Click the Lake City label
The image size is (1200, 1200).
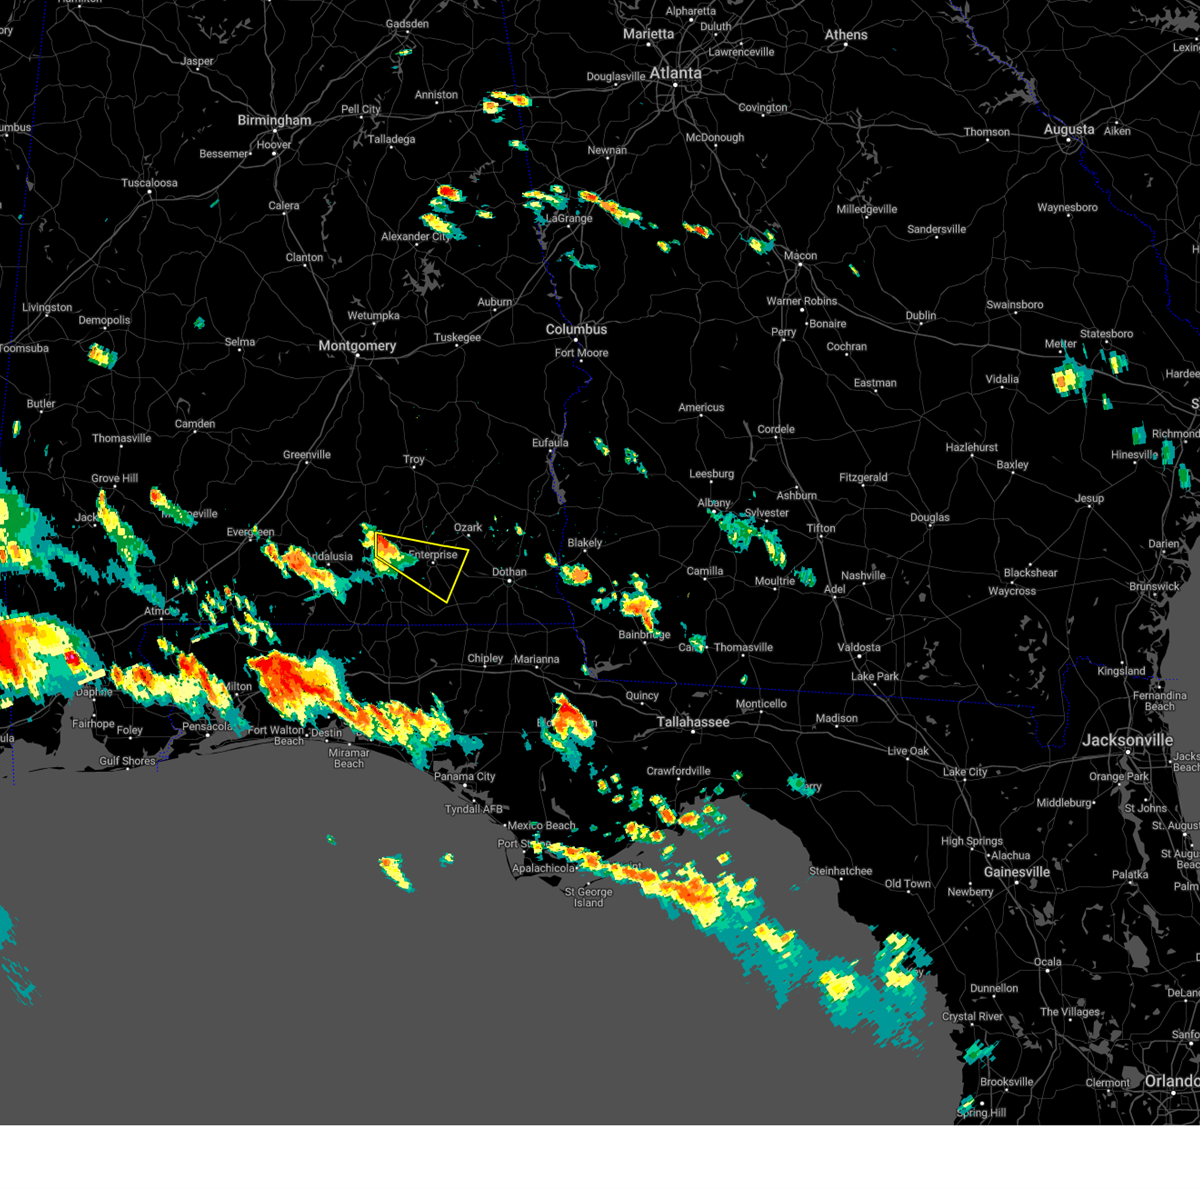click(965, 772)
